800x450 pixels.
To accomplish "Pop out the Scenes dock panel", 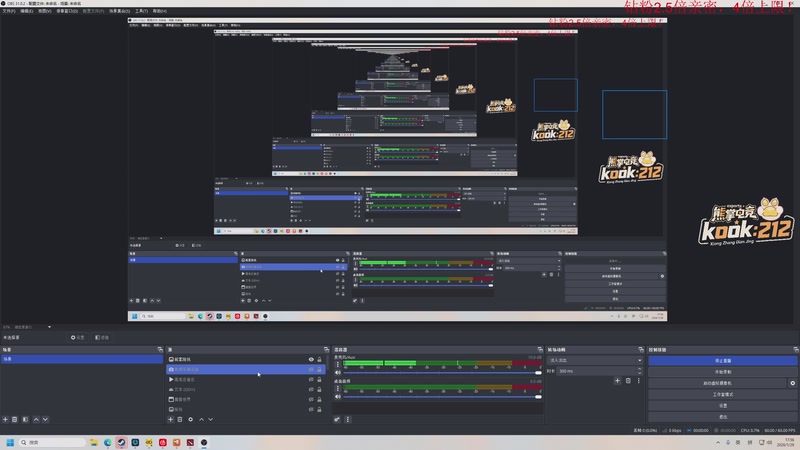I will tap(160, 349).
